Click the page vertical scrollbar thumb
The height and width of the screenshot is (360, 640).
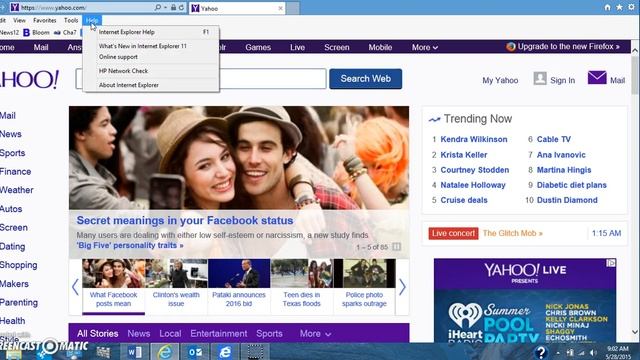(x=635, y=76)
